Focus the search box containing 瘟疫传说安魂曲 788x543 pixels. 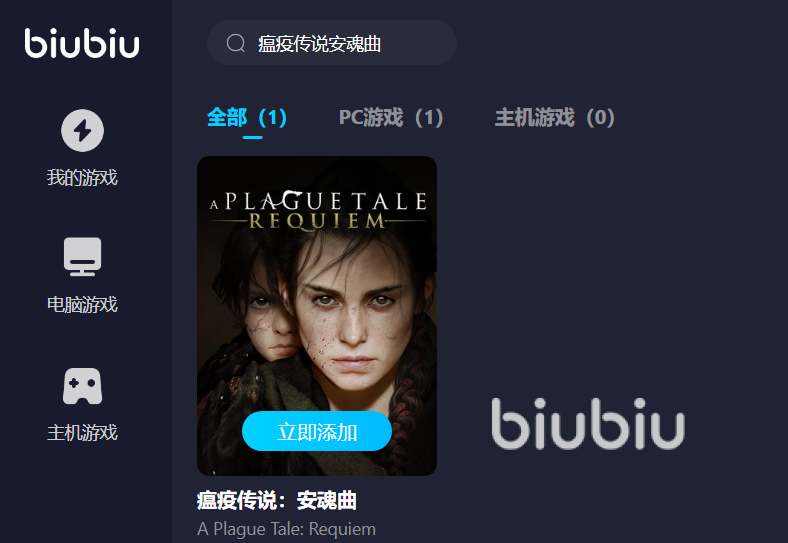(x=332, y=42)
